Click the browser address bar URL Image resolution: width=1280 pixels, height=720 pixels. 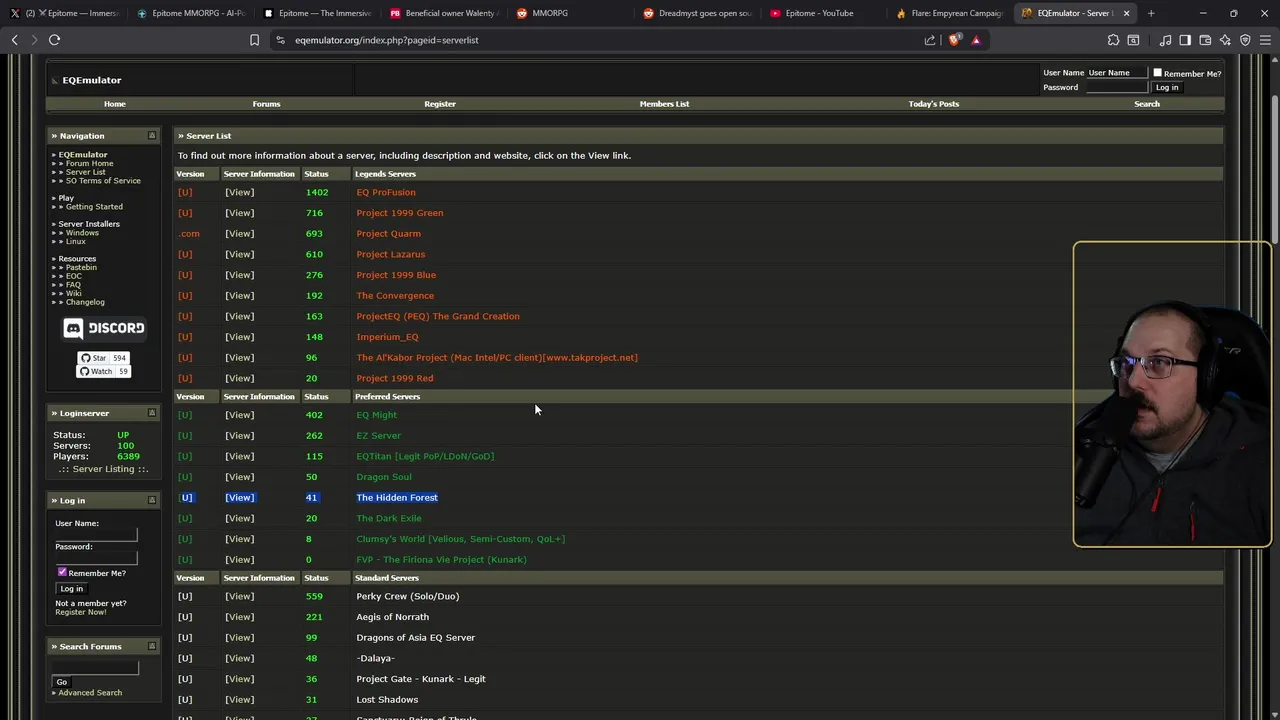tap(387, 40)
